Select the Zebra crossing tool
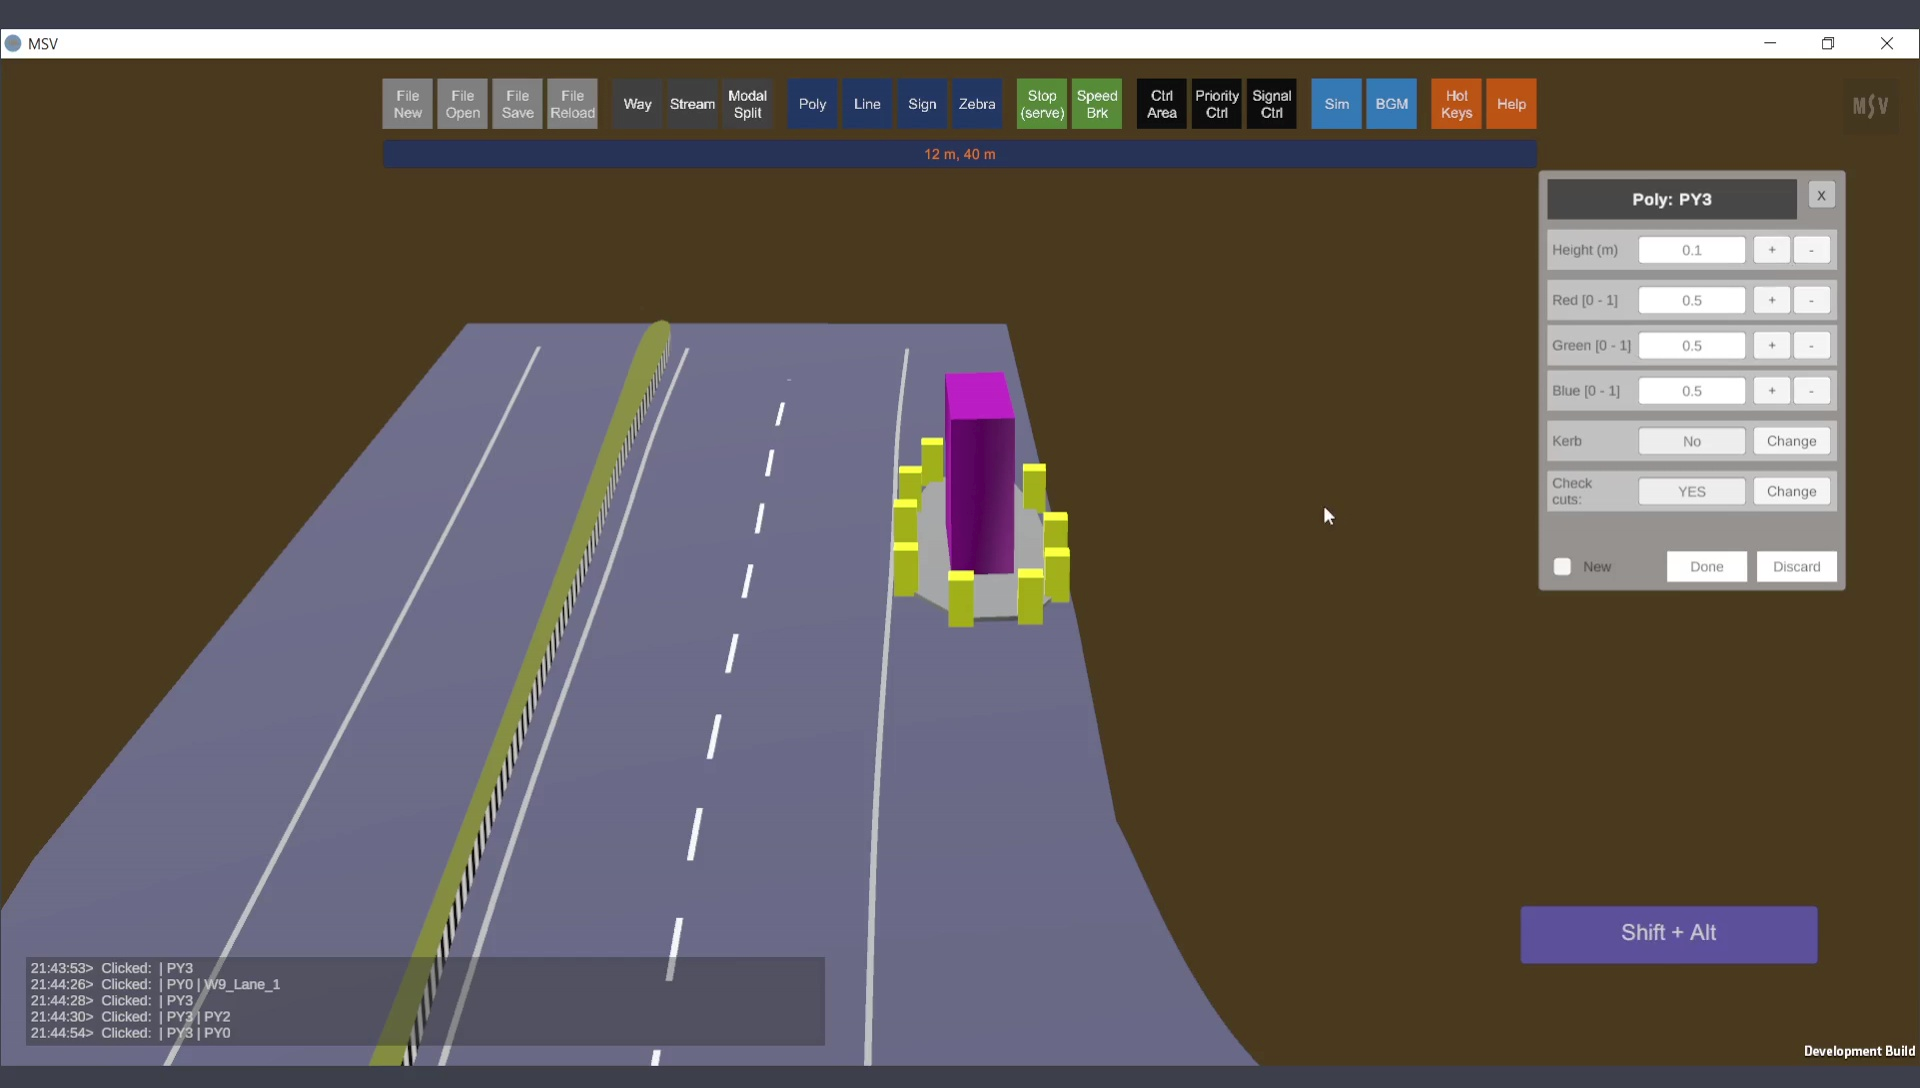Screen dimensions: 1920x1088 coord(976,104)
